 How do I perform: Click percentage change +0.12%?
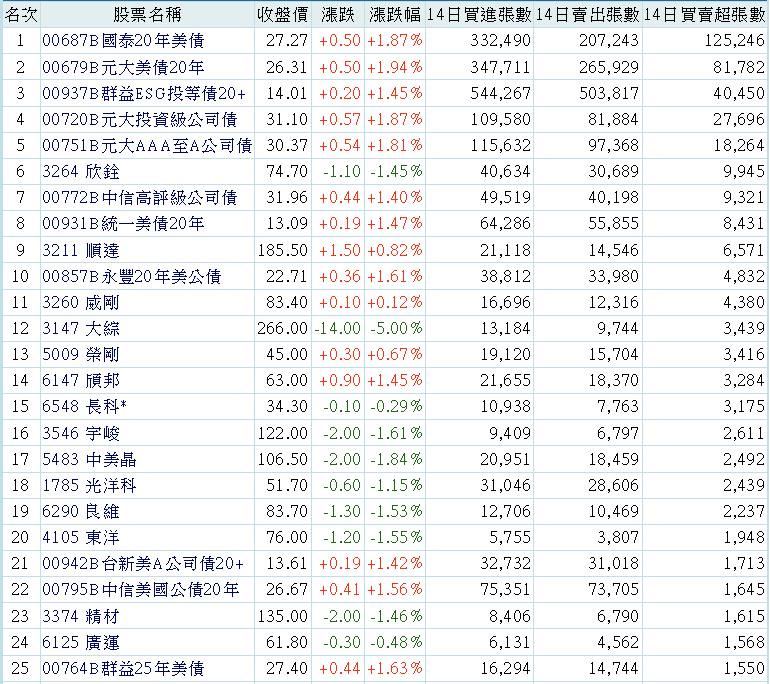tap(395, 302)
